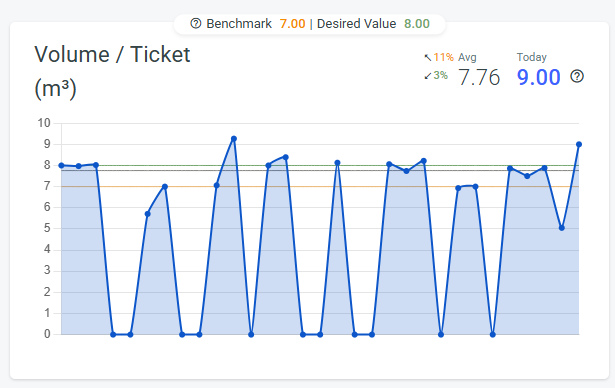Click the up-left arrow beside 11%
Viewport: 615px width, 388px height.
(x=428, y=58)
